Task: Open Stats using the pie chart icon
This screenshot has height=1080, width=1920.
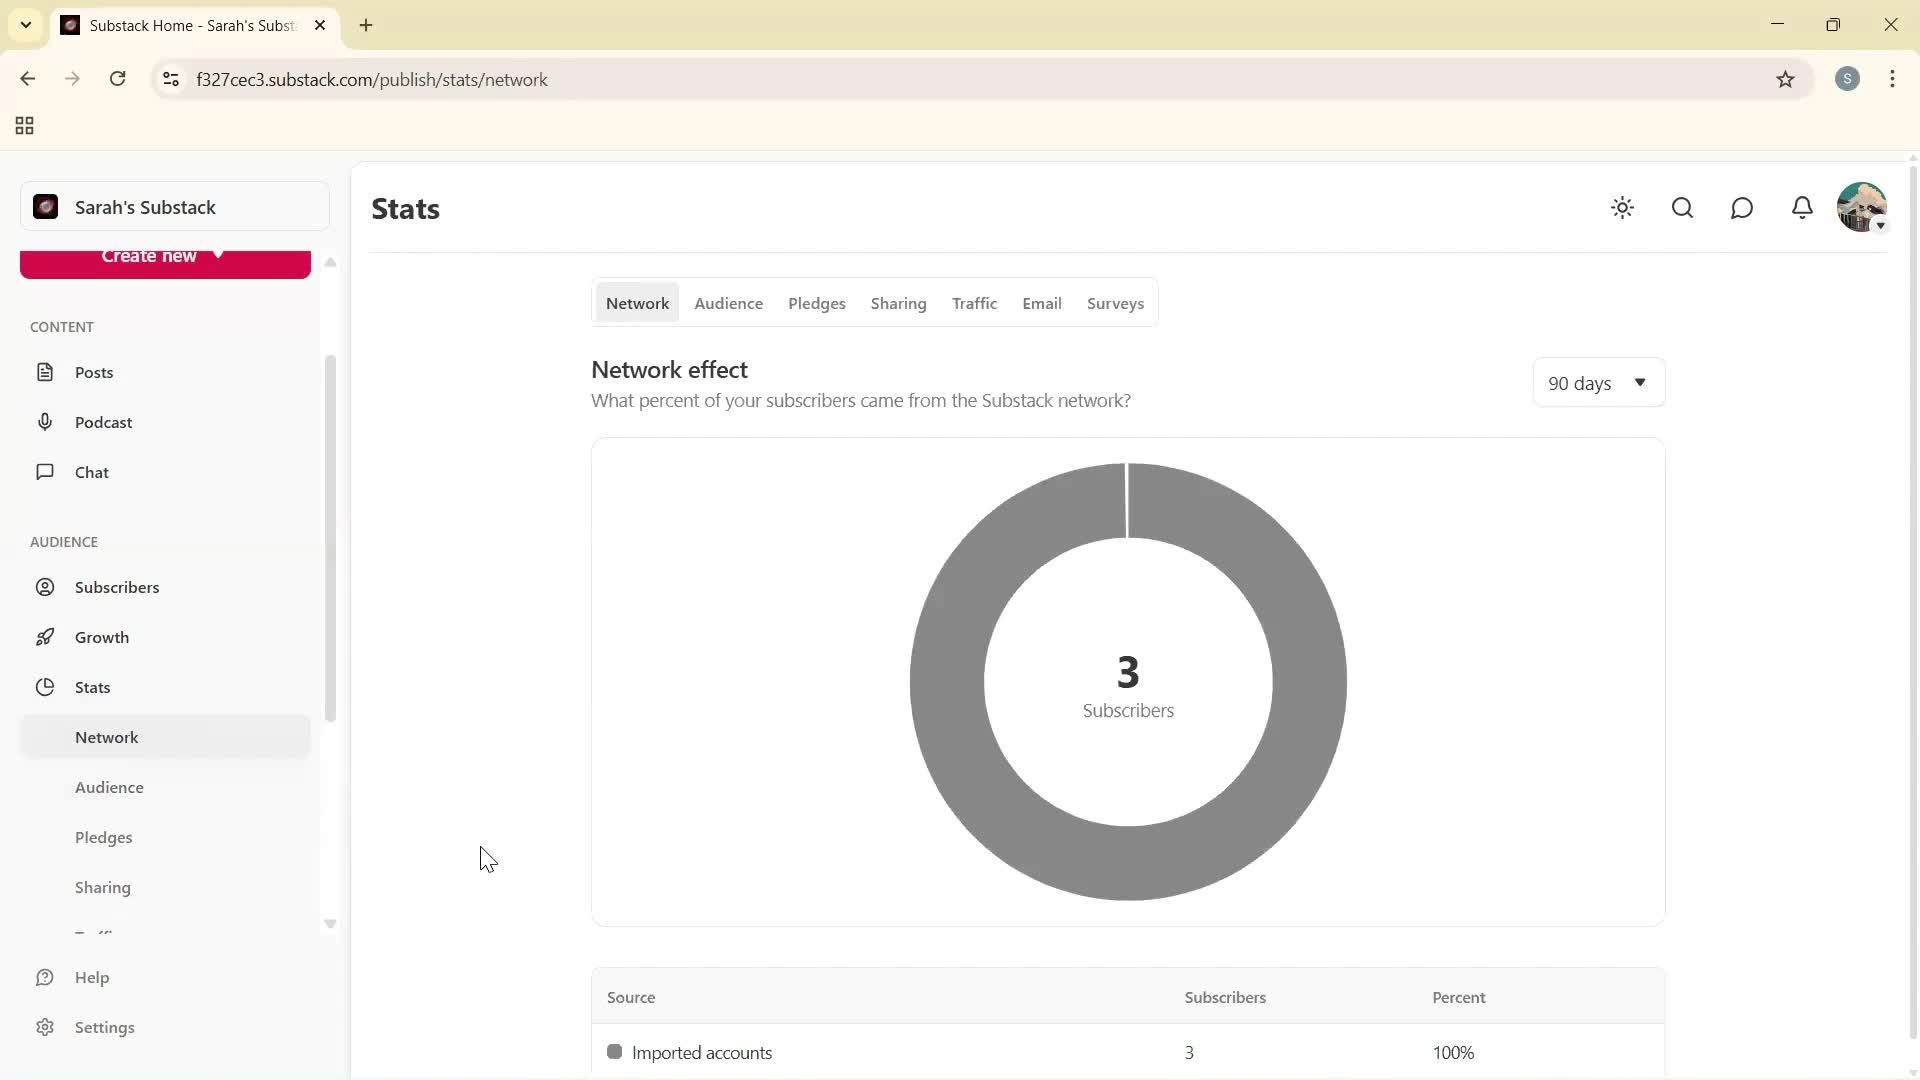Action: pos(46,687)
